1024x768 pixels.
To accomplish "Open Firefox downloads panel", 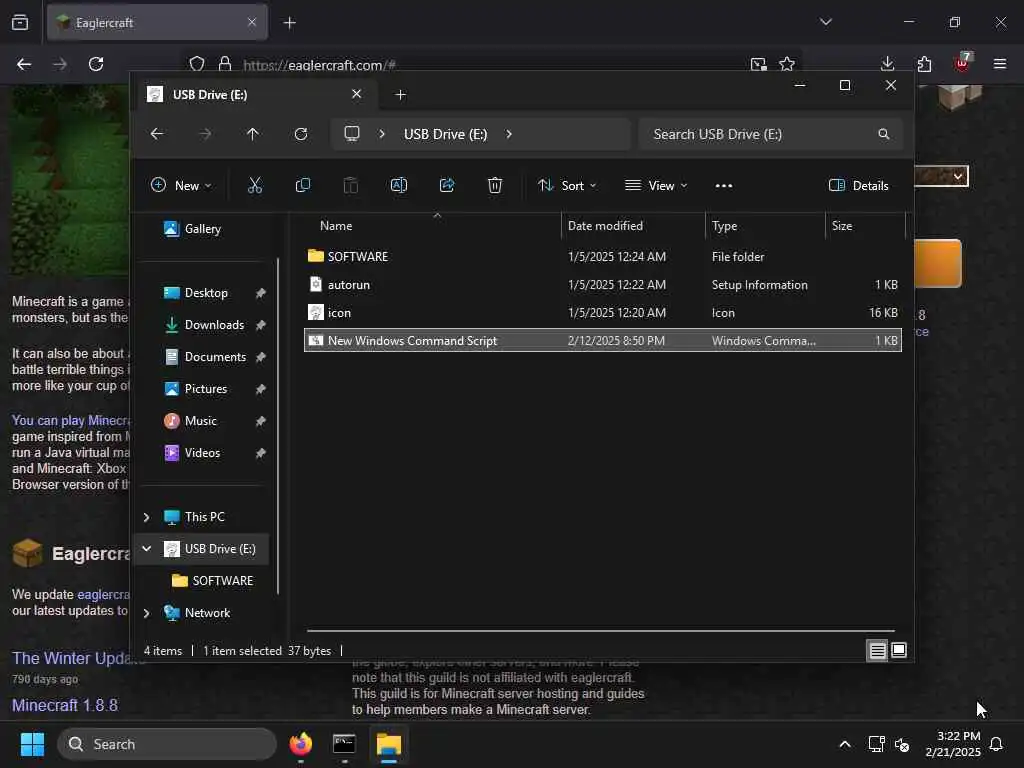I will [x=888, y=64].
